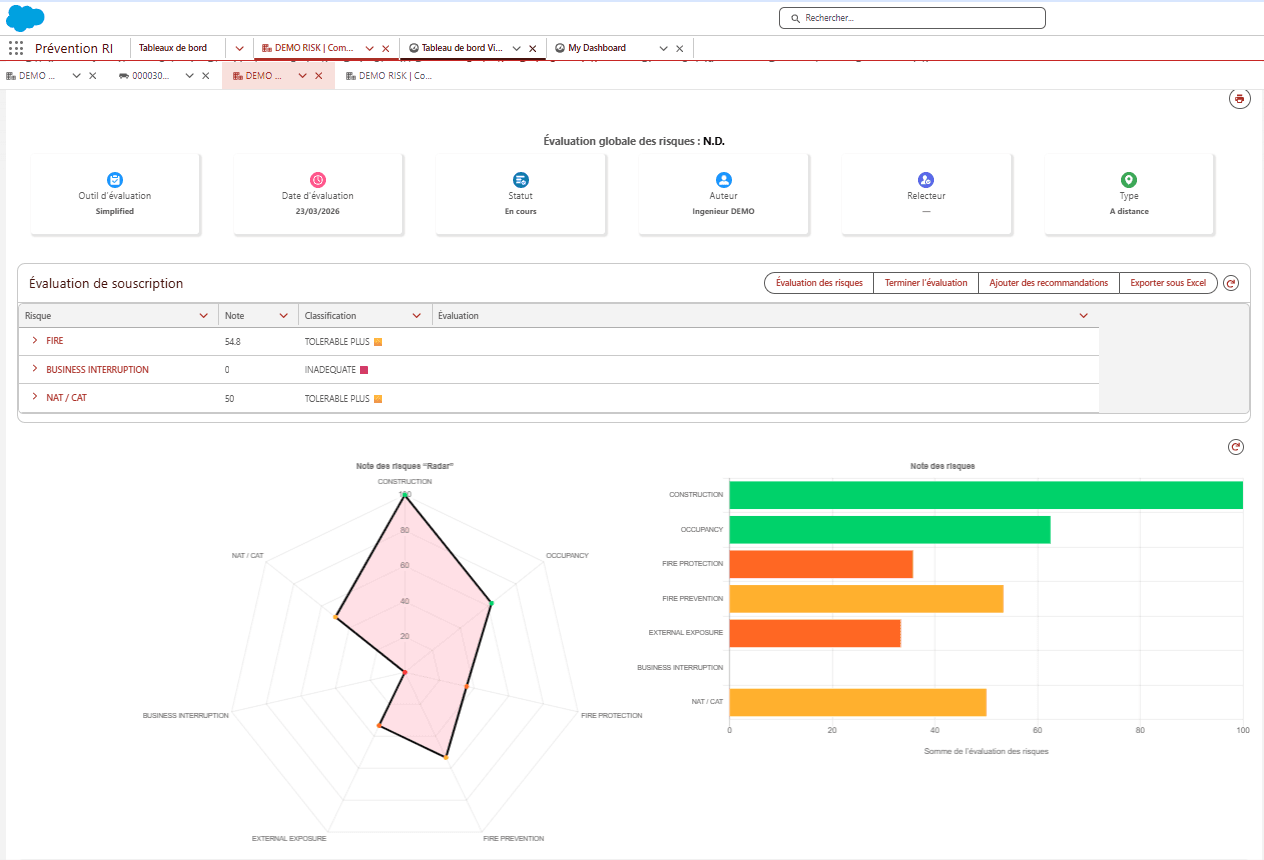The width and height of the screenshot is (1264, 860).
Task: Click the Relecteur user icon
Action: pyautogui.click(x=926, y=180)
